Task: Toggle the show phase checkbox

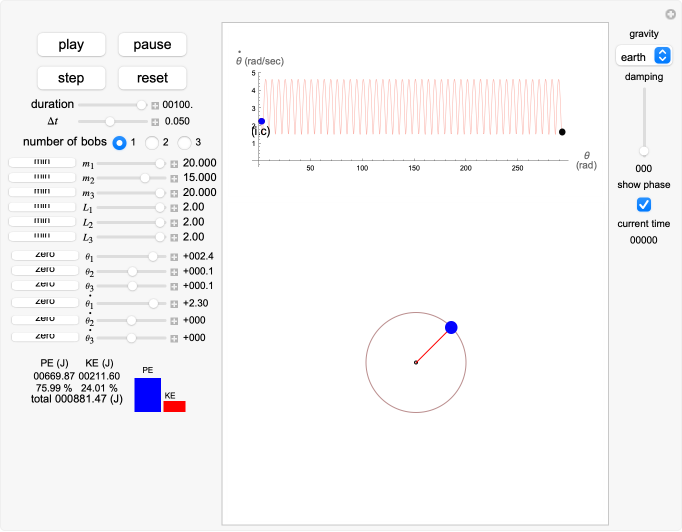Action: coord(644,204)
